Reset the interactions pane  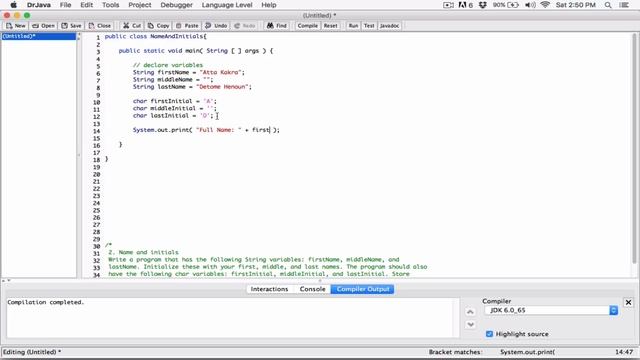tap(331, 26)
